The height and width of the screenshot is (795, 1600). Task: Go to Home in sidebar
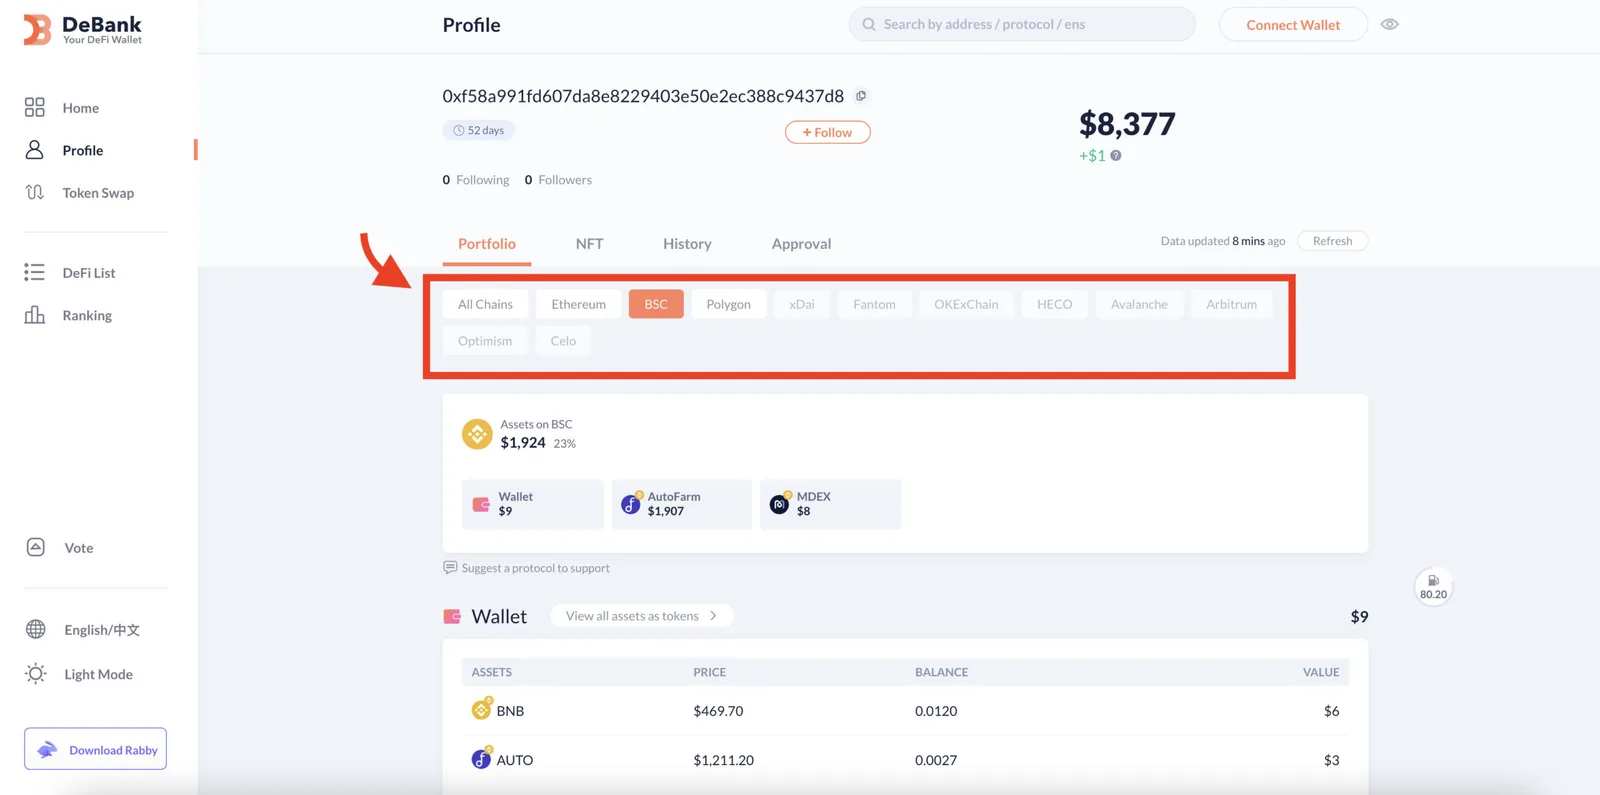(x=80, y=108)
